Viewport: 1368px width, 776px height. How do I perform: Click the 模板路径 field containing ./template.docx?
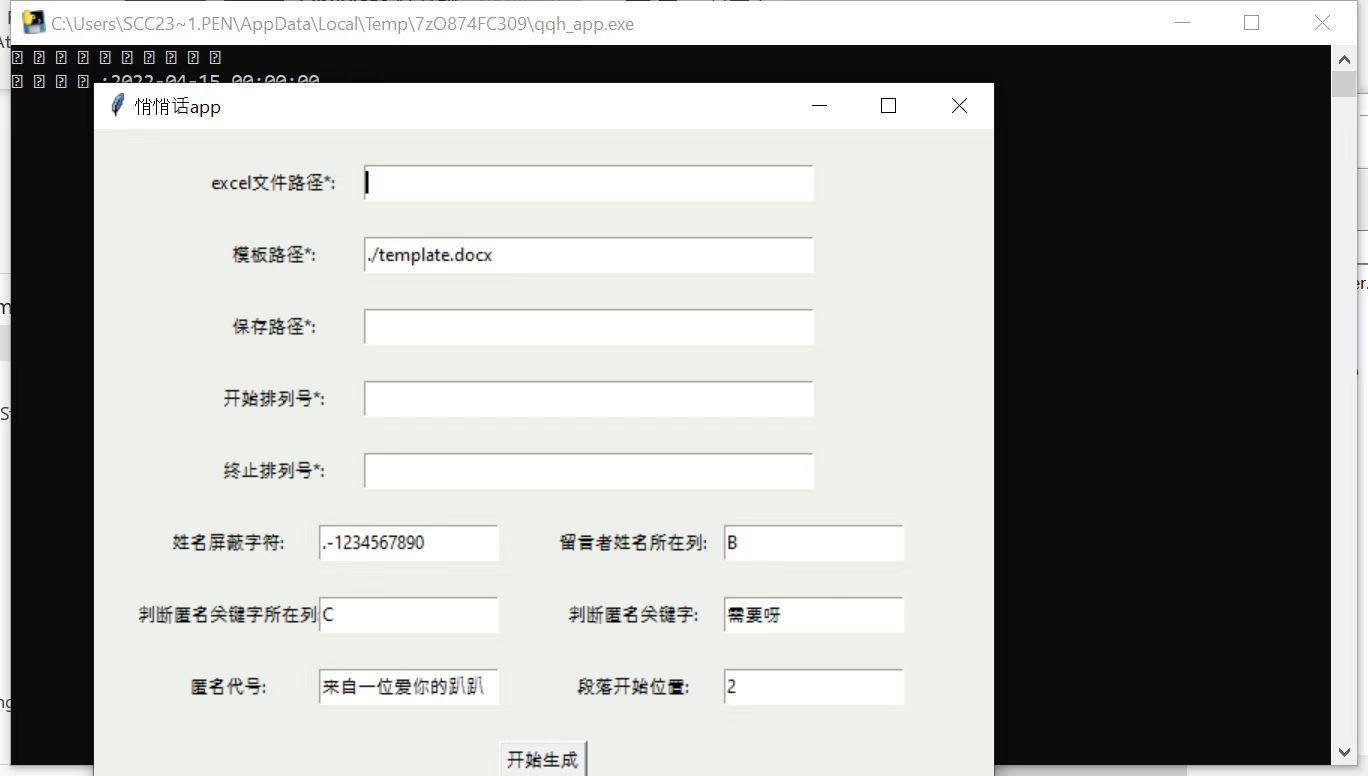pyautogui.click(x=588, y=255)
